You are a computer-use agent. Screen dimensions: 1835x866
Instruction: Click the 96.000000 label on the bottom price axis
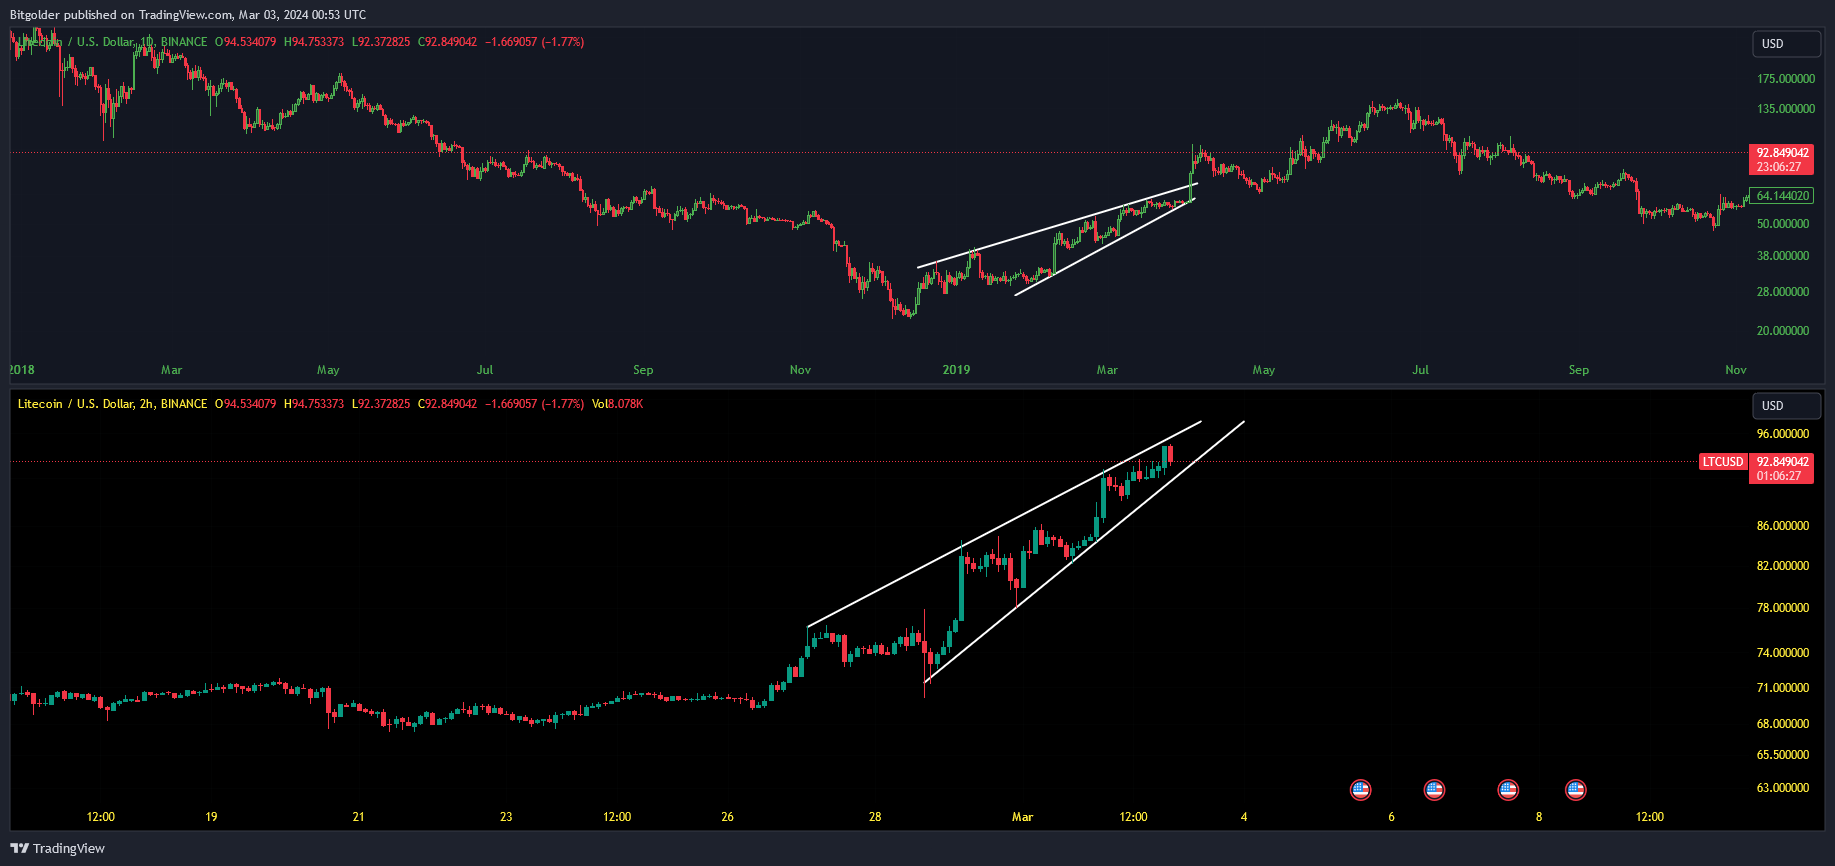tap(1783, 434)
